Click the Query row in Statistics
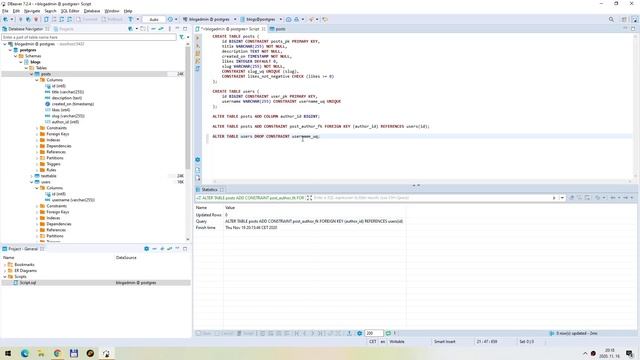640x360 pixels. click(x=300, y=221)
